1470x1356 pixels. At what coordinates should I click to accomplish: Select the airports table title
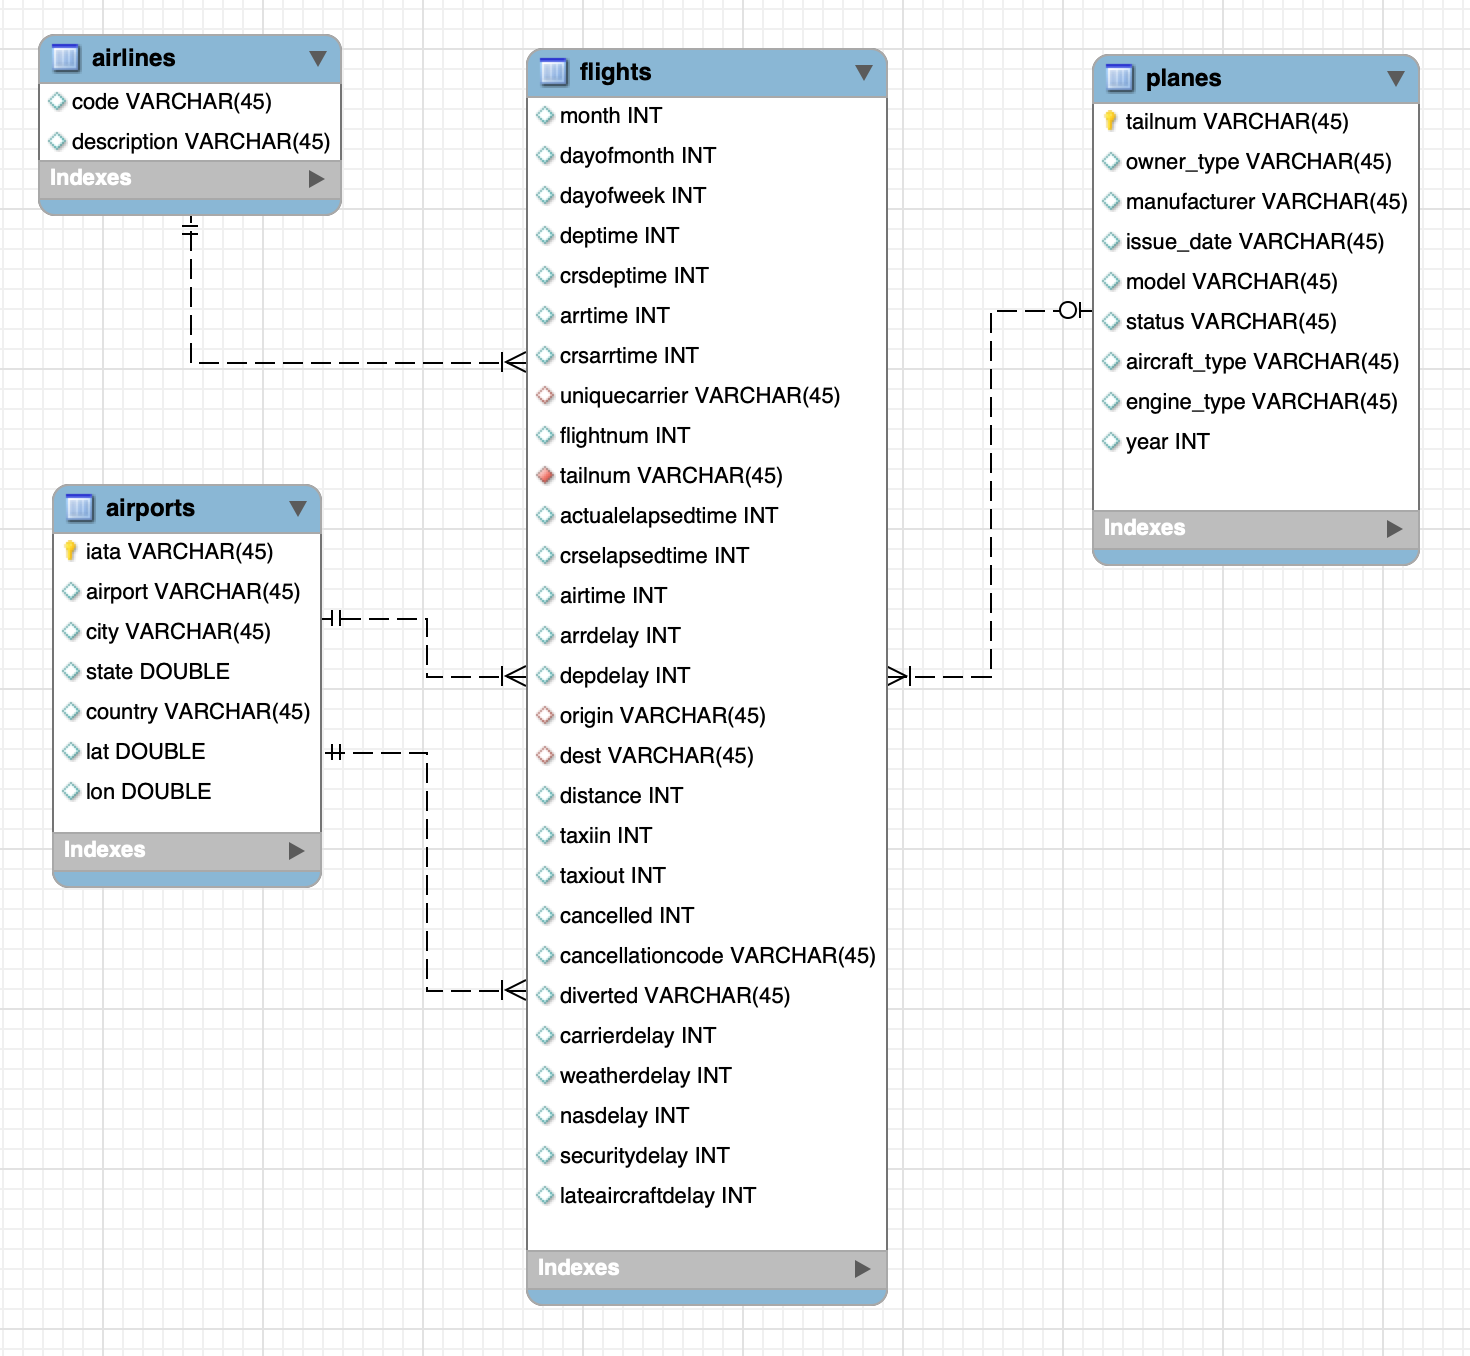[x=151, y=508]
